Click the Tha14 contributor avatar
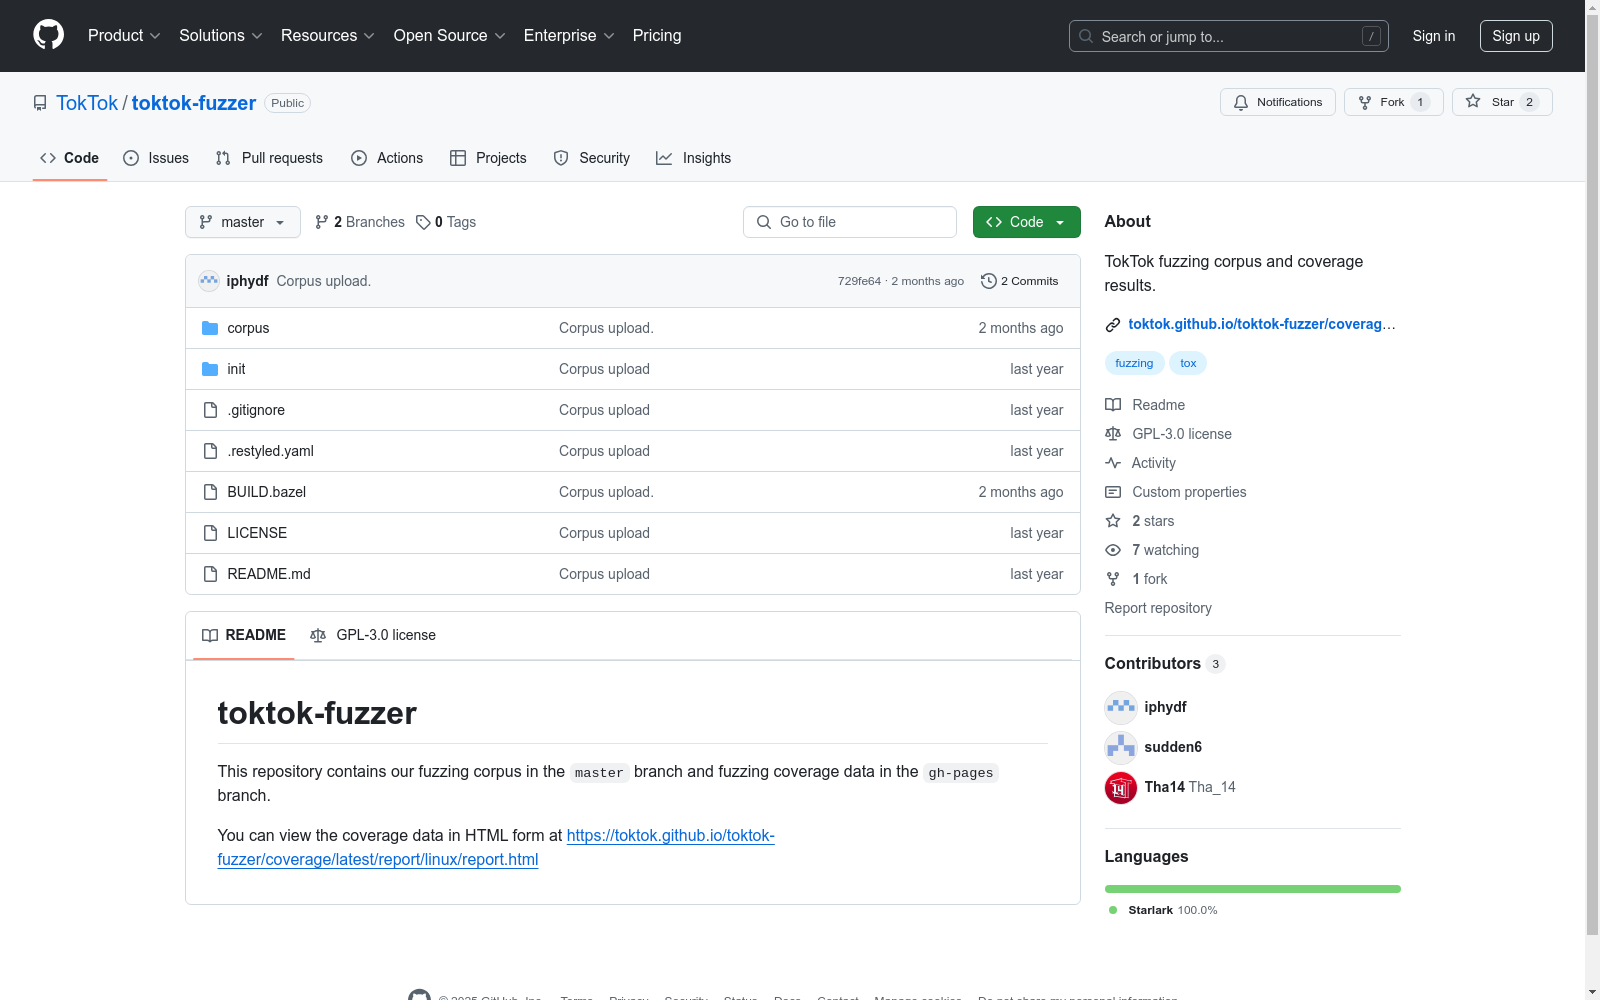Screen dimensions: 1600x1000 tap(1121, 787)
